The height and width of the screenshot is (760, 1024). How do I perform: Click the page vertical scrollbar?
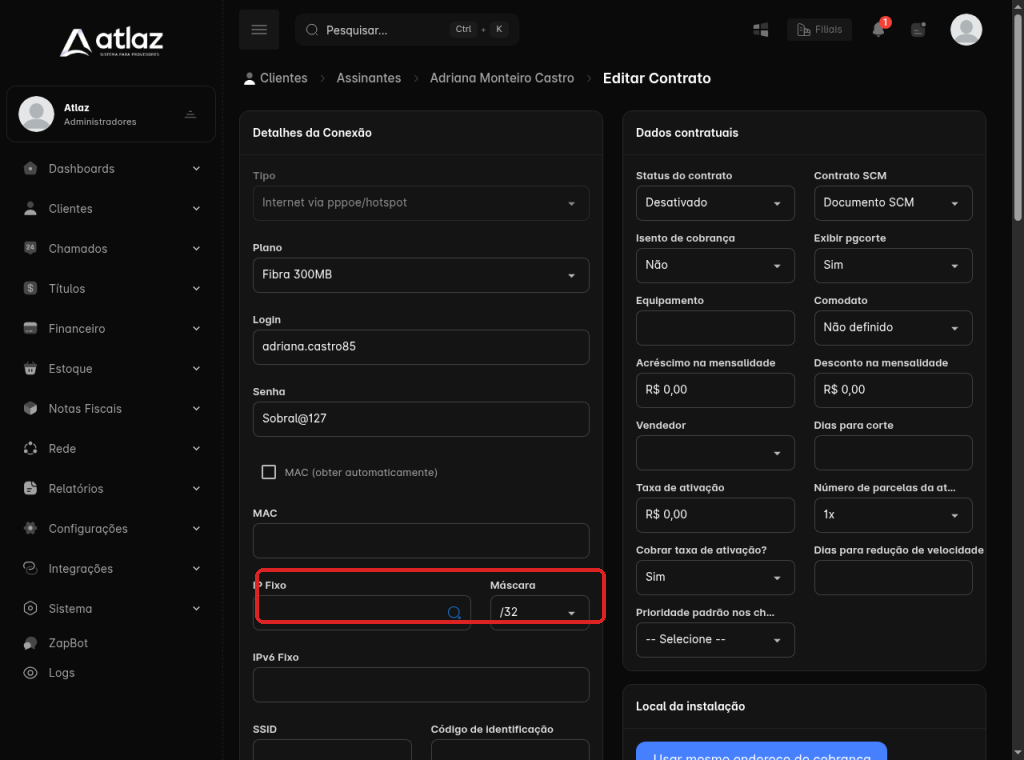coord(1017,118)
